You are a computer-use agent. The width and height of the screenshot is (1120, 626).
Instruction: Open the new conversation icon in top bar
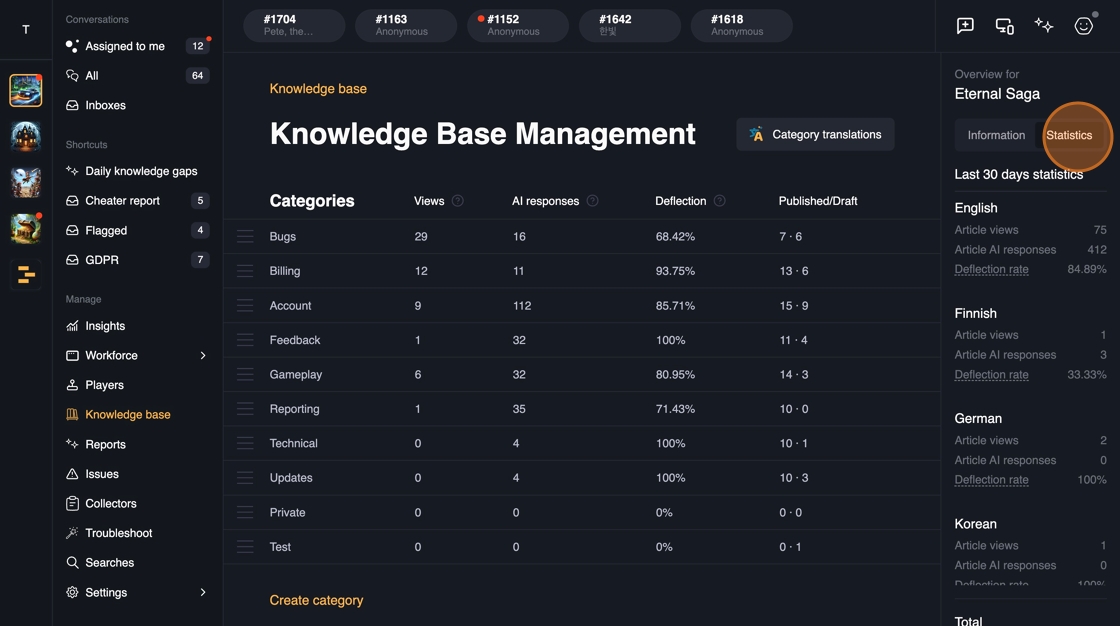click(x=965, y=26)
